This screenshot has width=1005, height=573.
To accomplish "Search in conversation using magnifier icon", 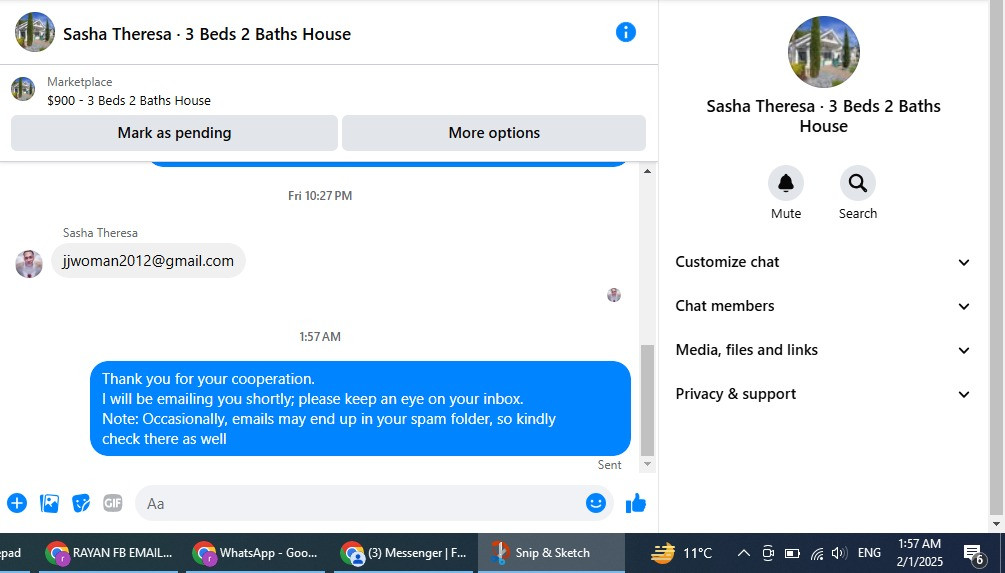I will pyautogui.click(x=858, y=183).
